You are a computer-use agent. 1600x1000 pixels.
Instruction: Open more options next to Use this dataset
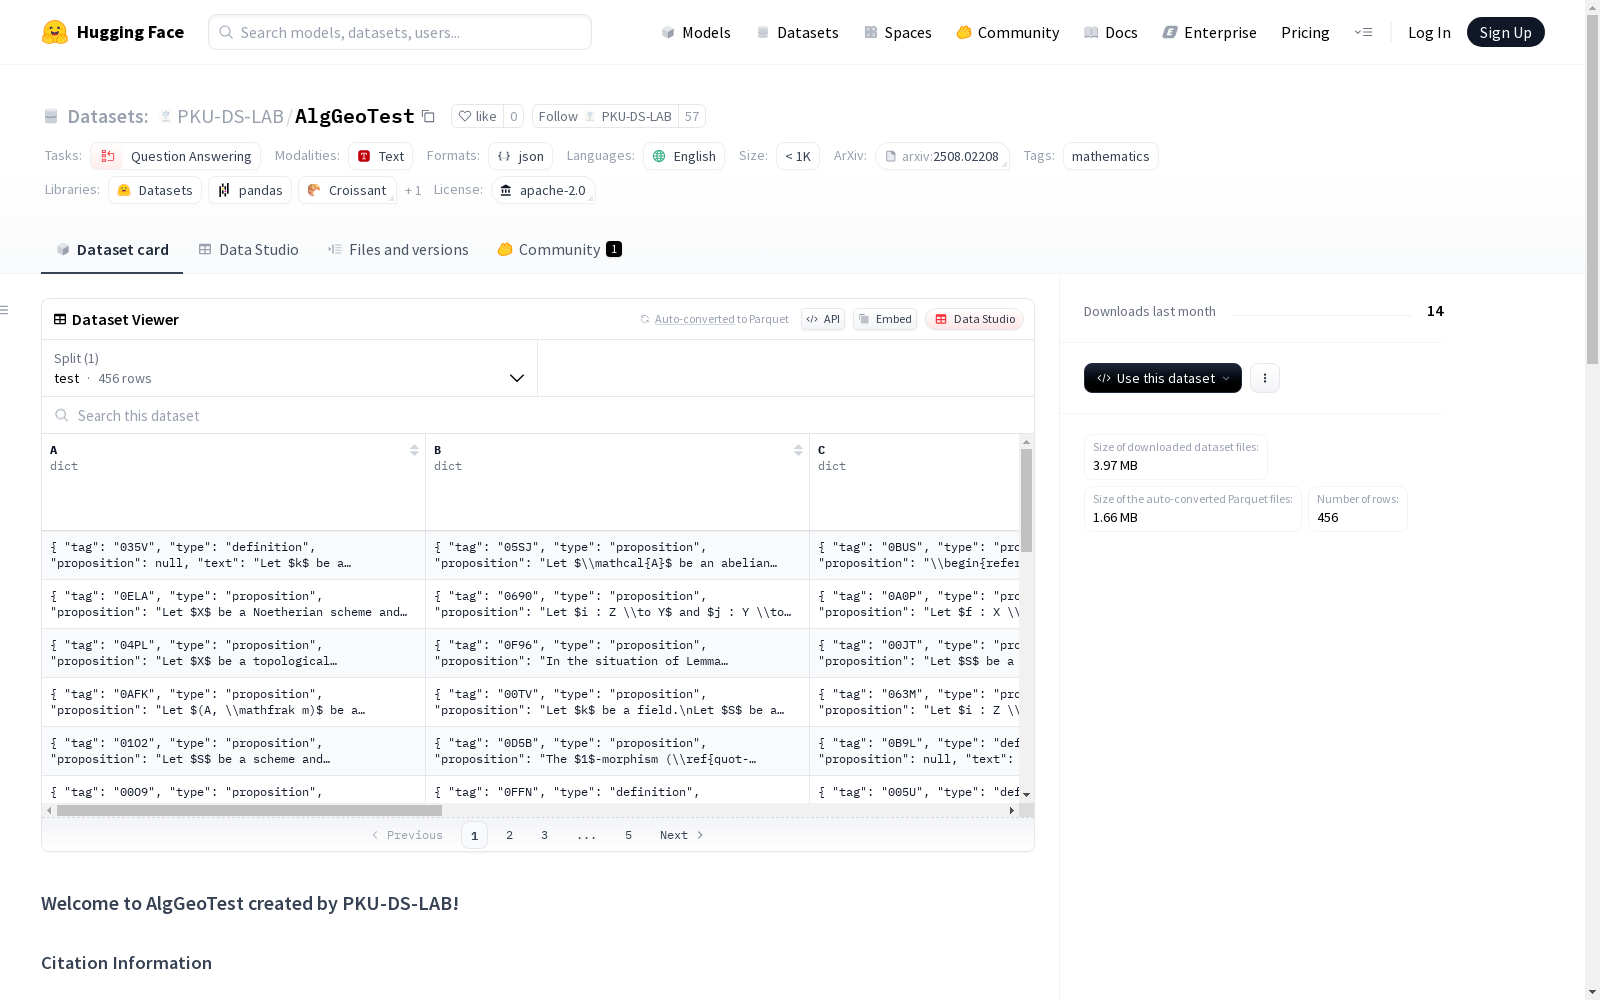[x=1265, y=378]
